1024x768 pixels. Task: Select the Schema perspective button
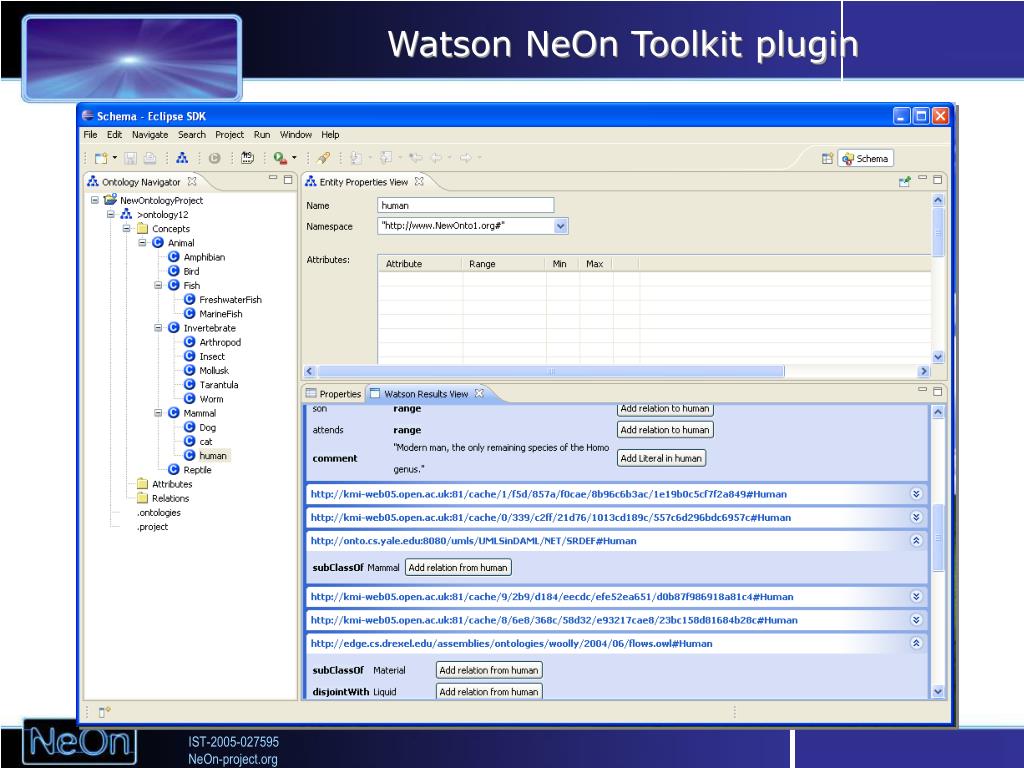coord(865,159)
